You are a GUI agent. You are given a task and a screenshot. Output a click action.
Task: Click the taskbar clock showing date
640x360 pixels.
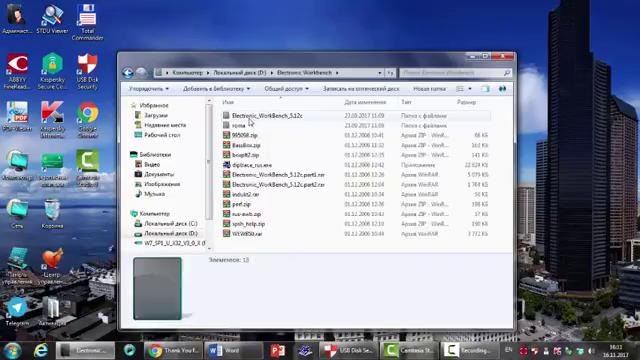(616, 351)
